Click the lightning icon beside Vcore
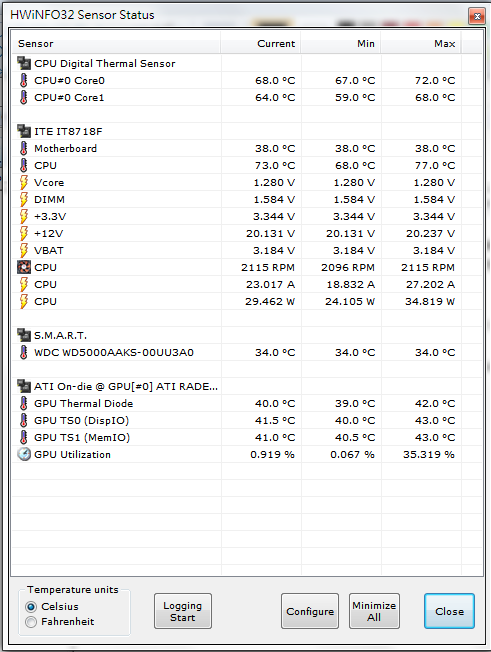491x652 pixels. (x=24, y=183)
